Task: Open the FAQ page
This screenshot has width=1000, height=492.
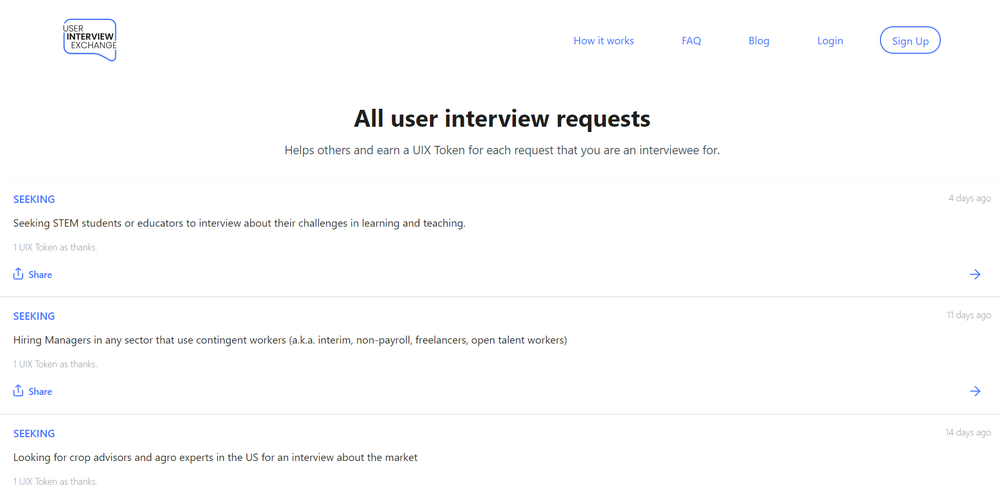Action: click(691, 41)
